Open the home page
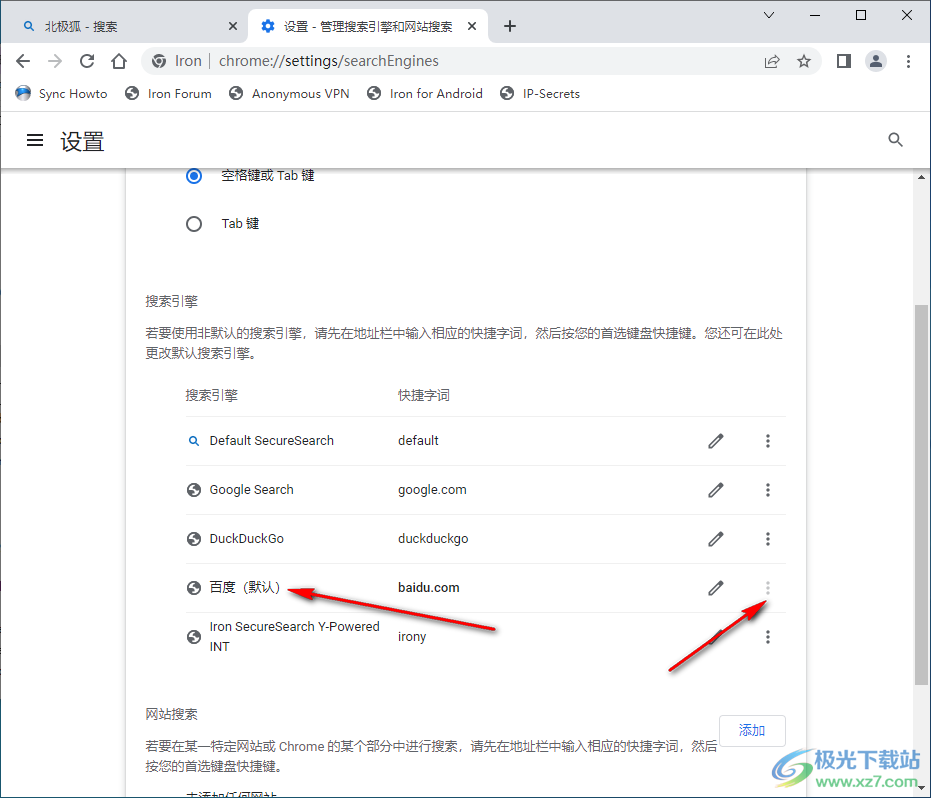 coord(119,61)
